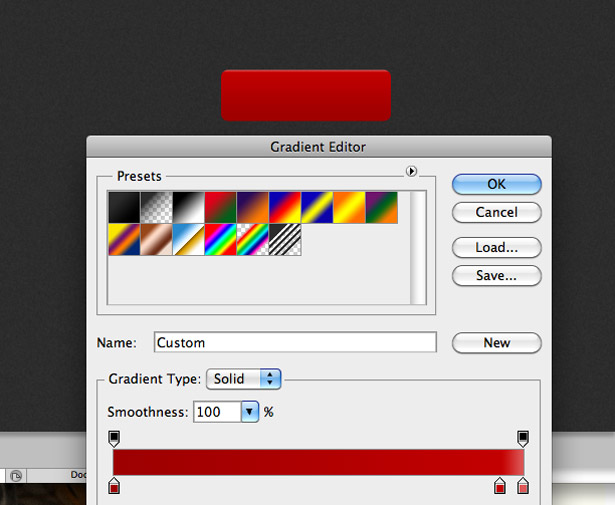
Task: Select the rightmost light red color stop
Action: pos(523,485)
